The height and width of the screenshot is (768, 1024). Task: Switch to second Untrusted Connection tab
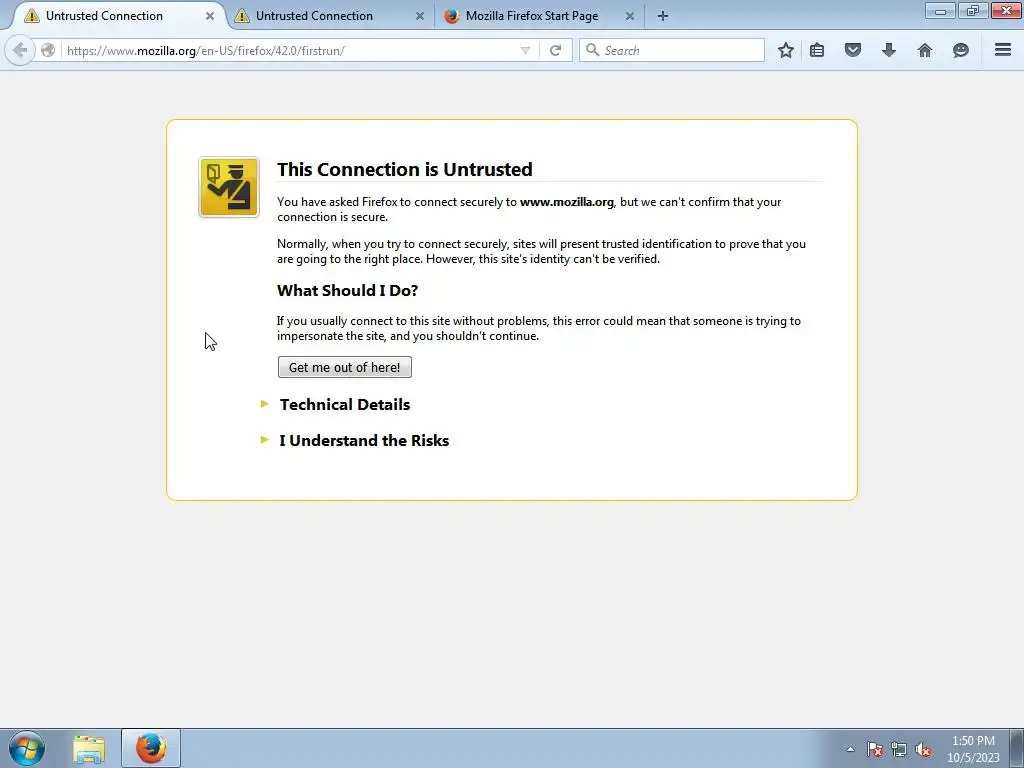click(x=330, y=16)
